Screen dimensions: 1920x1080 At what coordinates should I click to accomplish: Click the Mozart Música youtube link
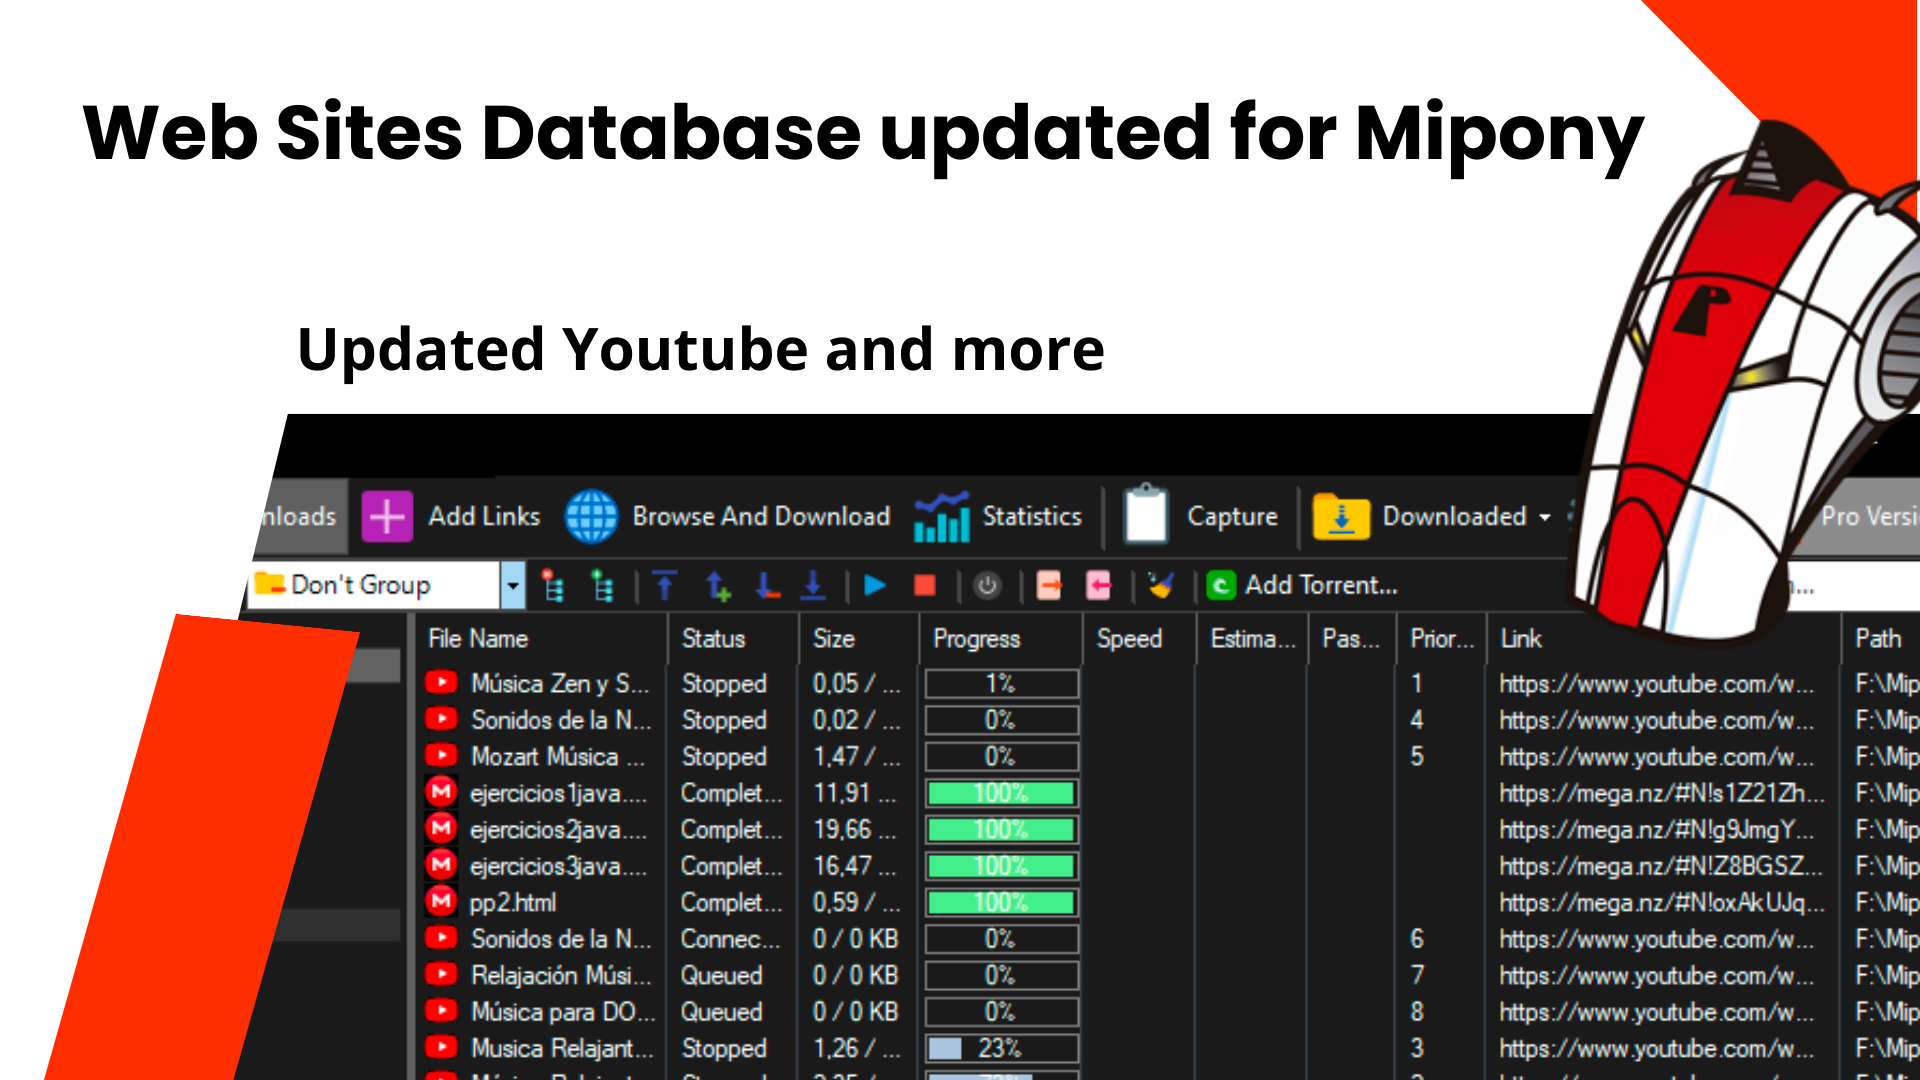pos(1655,757)
